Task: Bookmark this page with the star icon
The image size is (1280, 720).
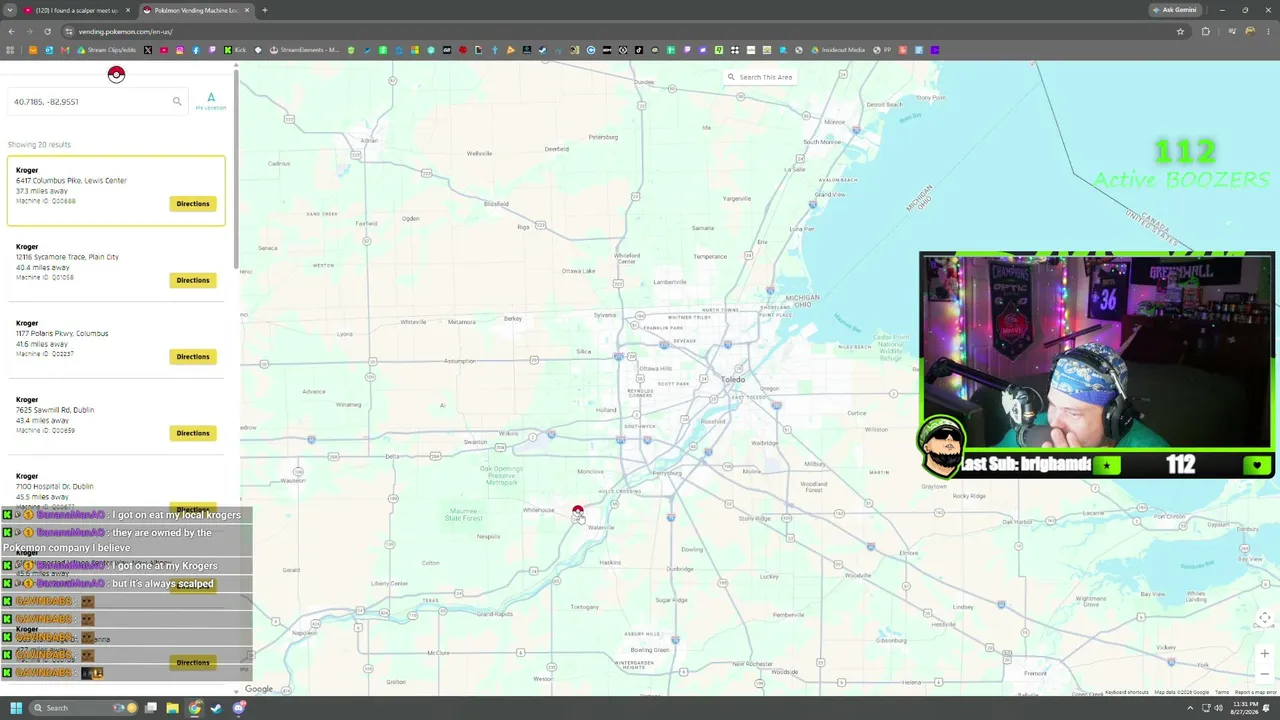Action: tap(1180, 31)
